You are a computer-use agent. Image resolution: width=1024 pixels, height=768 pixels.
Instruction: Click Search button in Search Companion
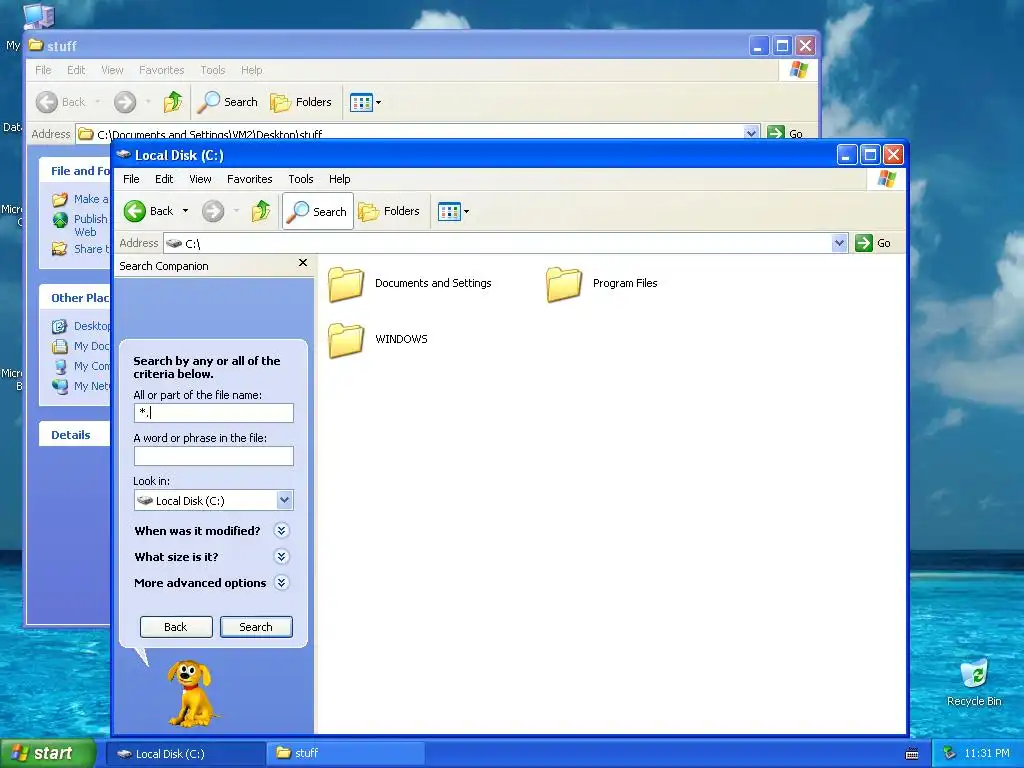click(x=256, y=627)
